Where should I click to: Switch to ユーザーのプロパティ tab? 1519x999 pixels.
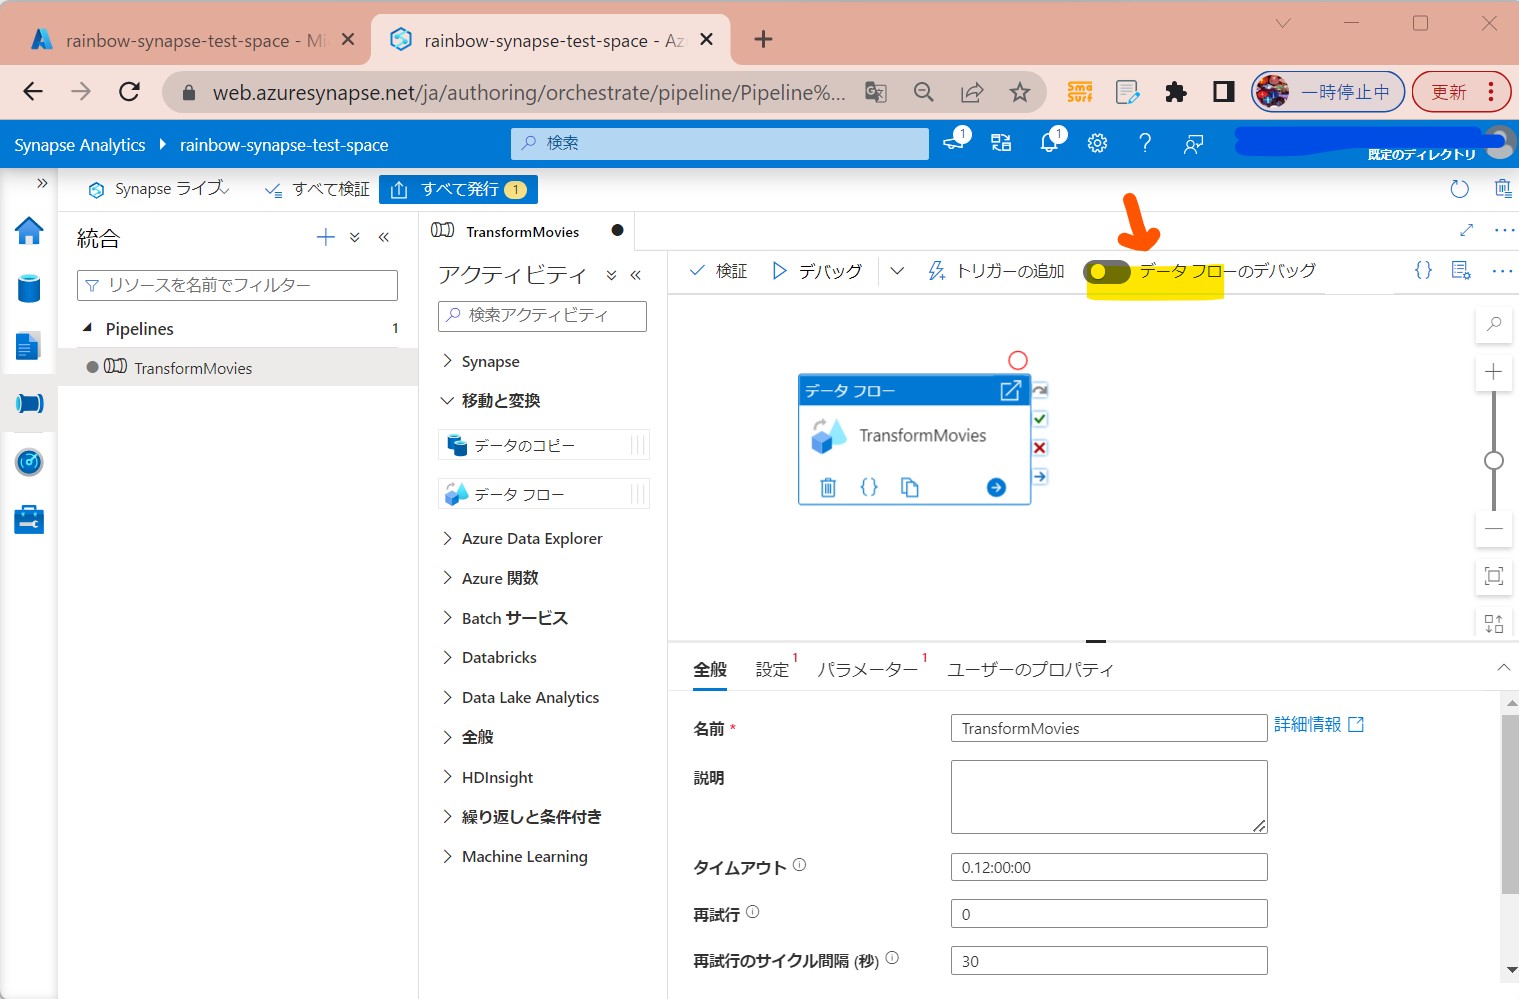[x=1030, y=669]
